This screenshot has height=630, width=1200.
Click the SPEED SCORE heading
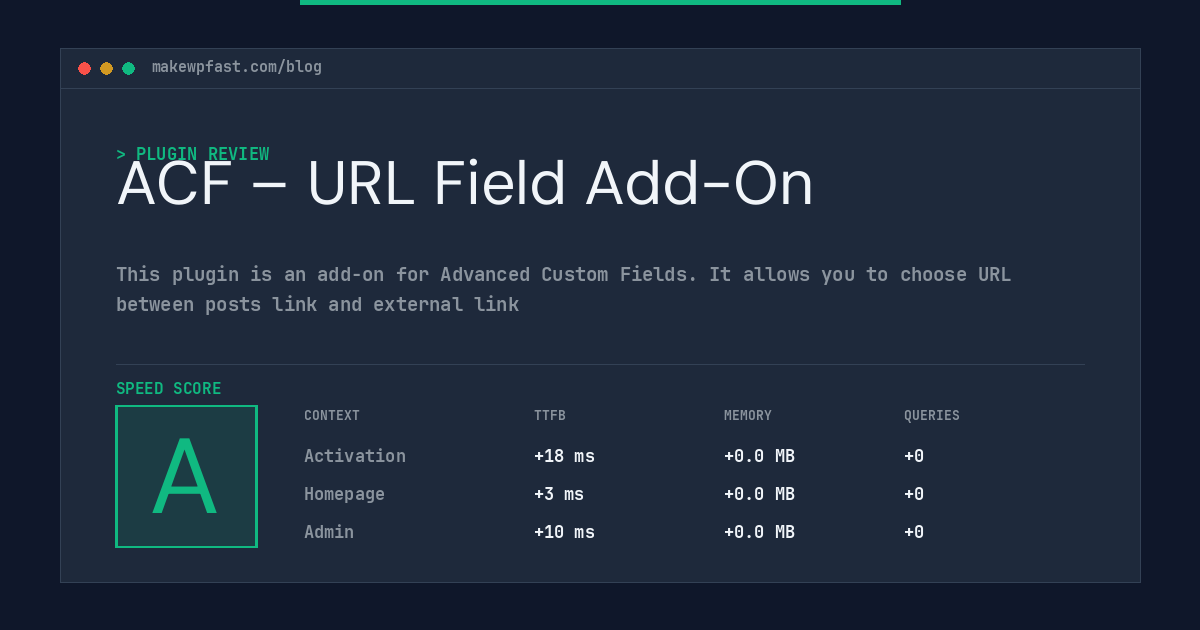point(169,389)
